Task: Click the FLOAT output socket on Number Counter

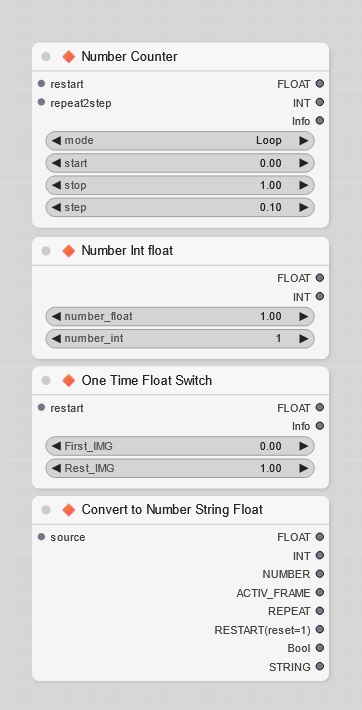Action: (x=320, y=84)
